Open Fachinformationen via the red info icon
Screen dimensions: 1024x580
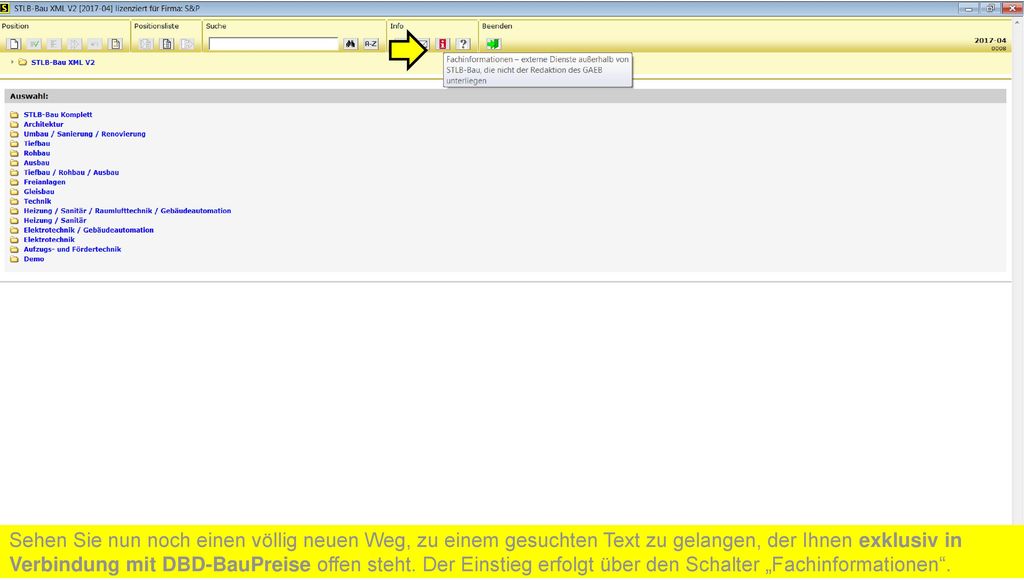pyautogui.click(x=443, y=44)
